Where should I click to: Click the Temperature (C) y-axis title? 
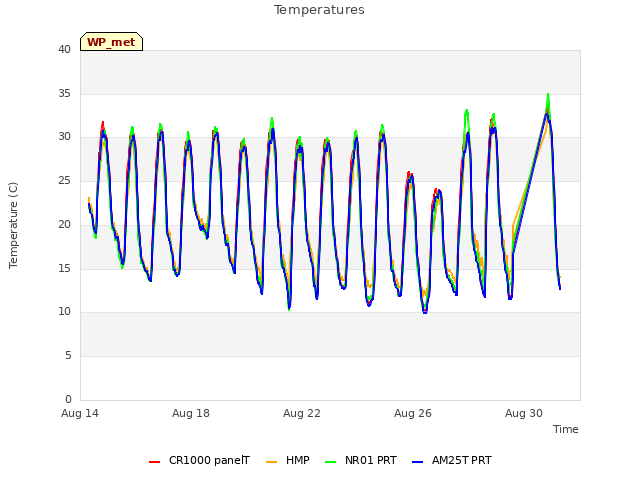click(x=13, y=225)
